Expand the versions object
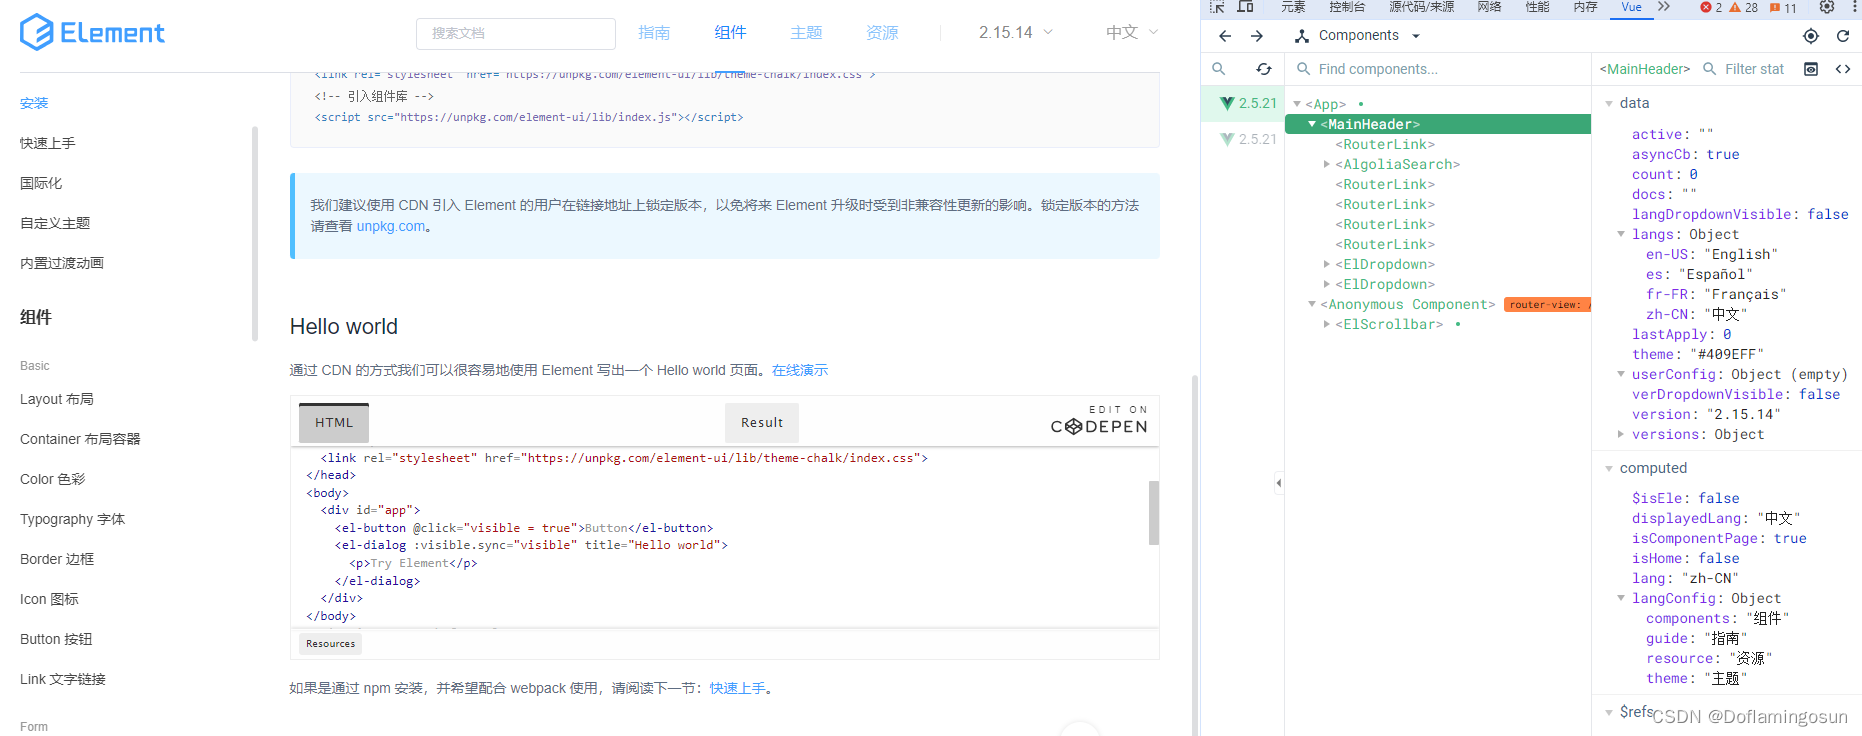Viewport: 1862px width, 736px height. click(1621, 434)
